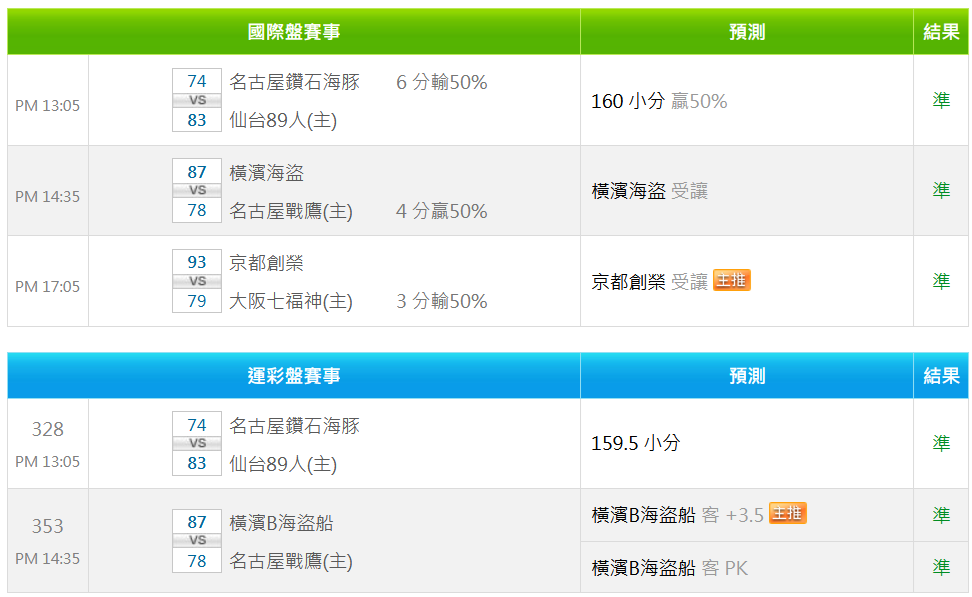Click the score box showing 93
The image size is (972, 597).
click(x=197, y=262)
